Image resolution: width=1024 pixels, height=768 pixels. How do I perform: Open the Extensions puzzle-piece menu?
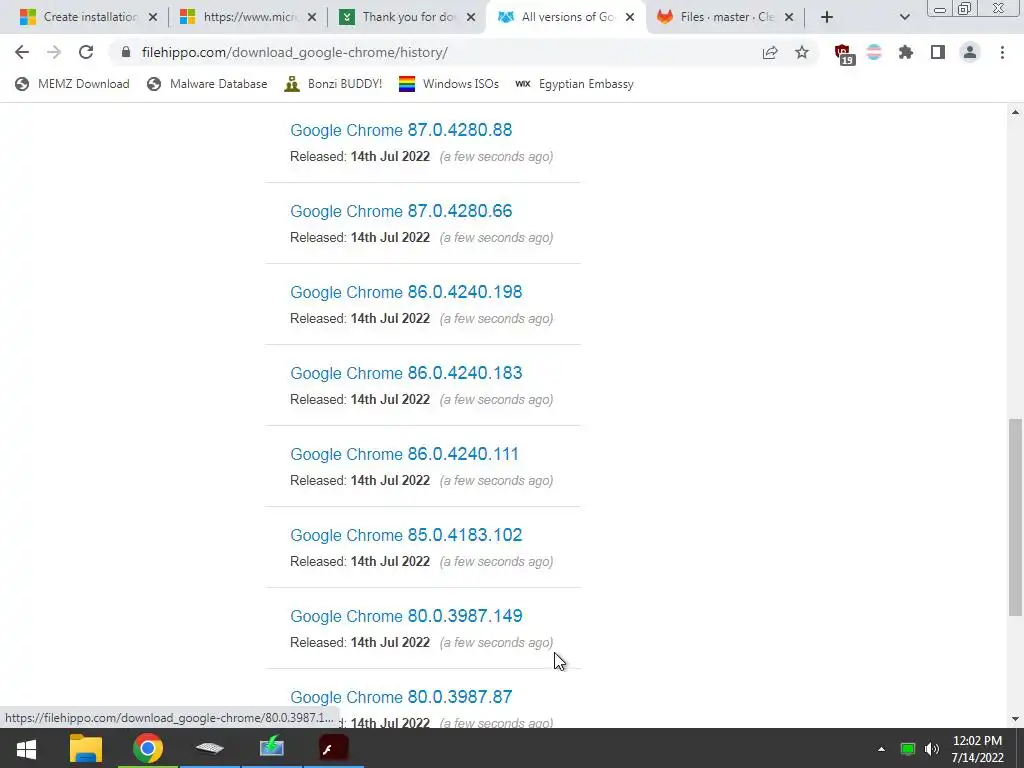tap(906, 52)
